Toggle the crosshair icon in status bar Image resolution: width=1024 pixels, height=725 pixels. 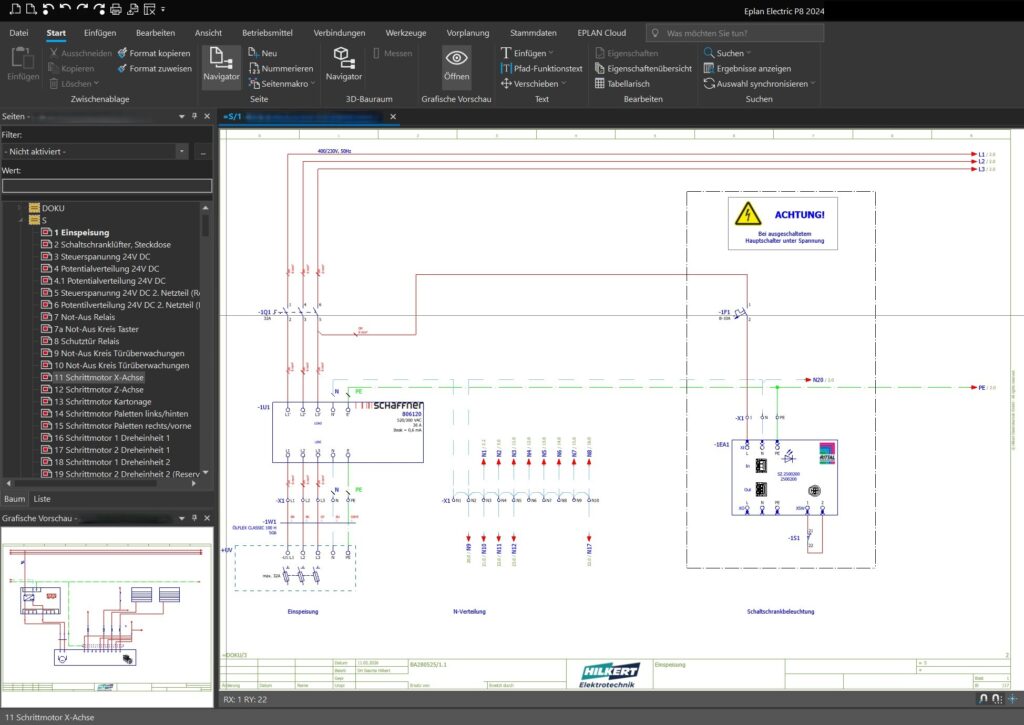1012,697
